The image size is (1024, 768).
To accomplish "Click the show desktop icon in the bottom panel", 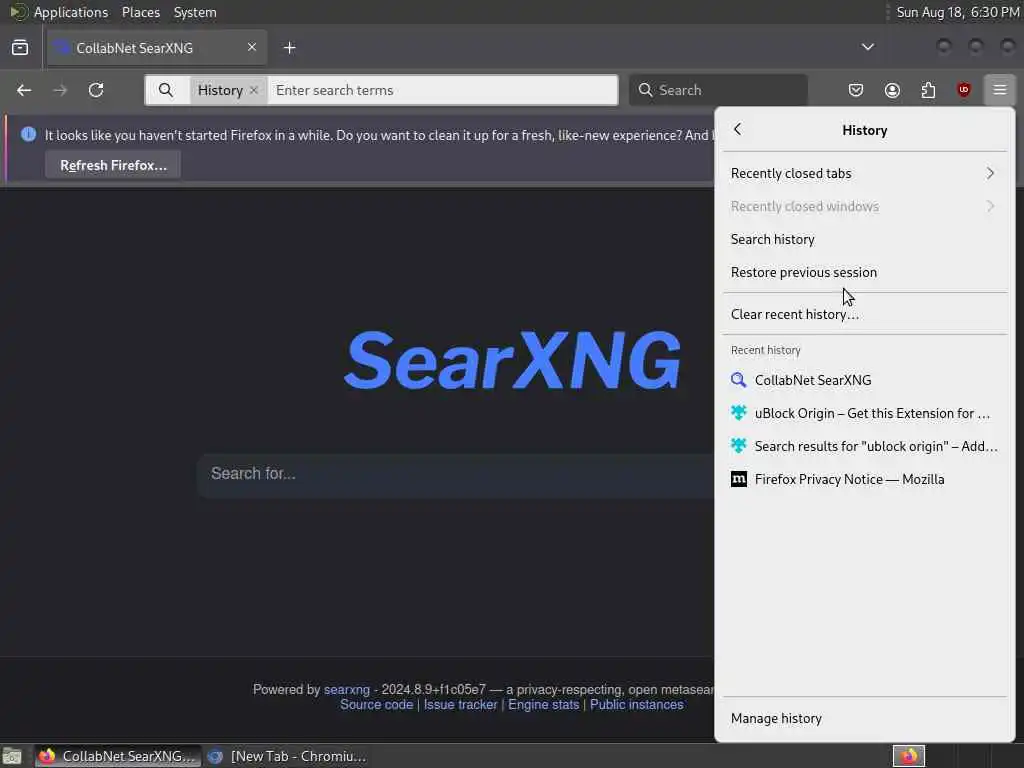I will coord(12,756).
